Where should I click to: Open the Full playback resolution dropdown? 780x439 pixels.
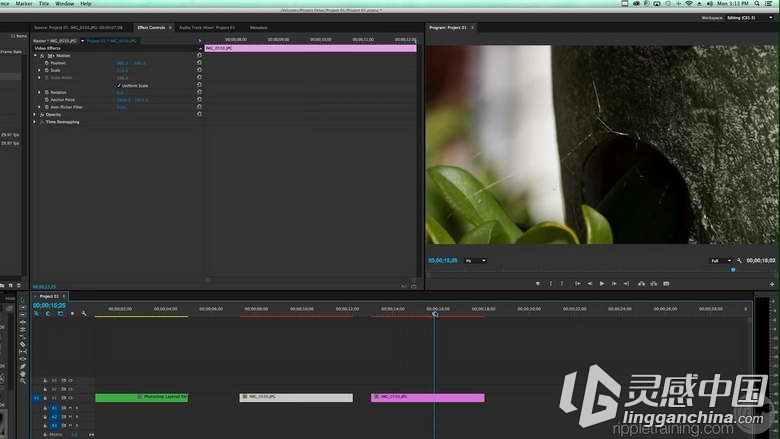pos(721,261)
